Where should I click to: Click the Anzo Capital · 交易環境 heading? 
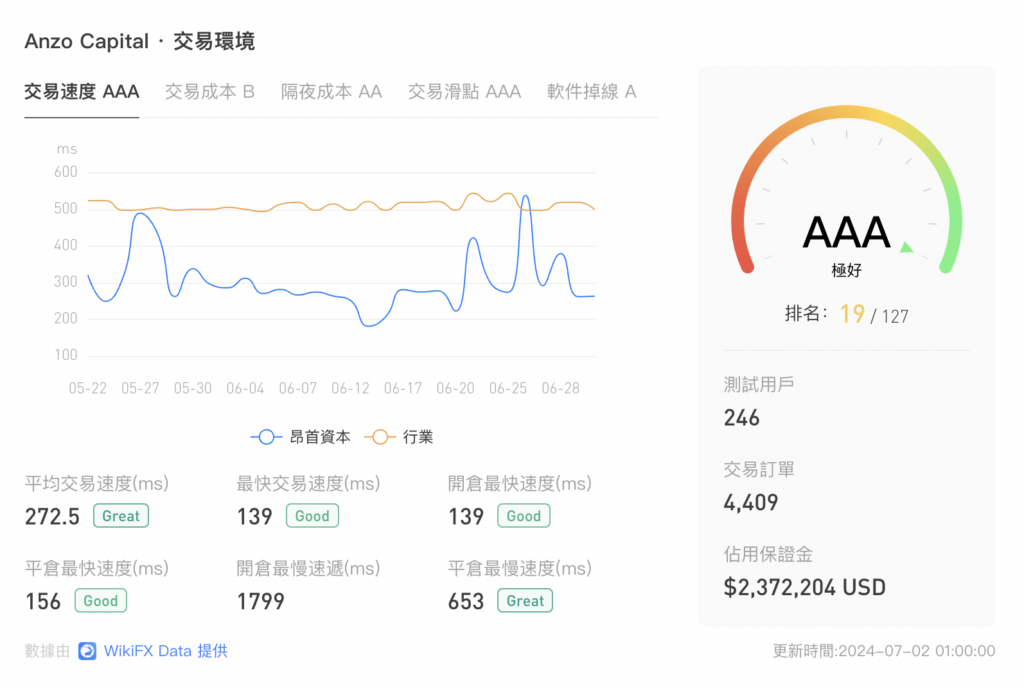140,41
